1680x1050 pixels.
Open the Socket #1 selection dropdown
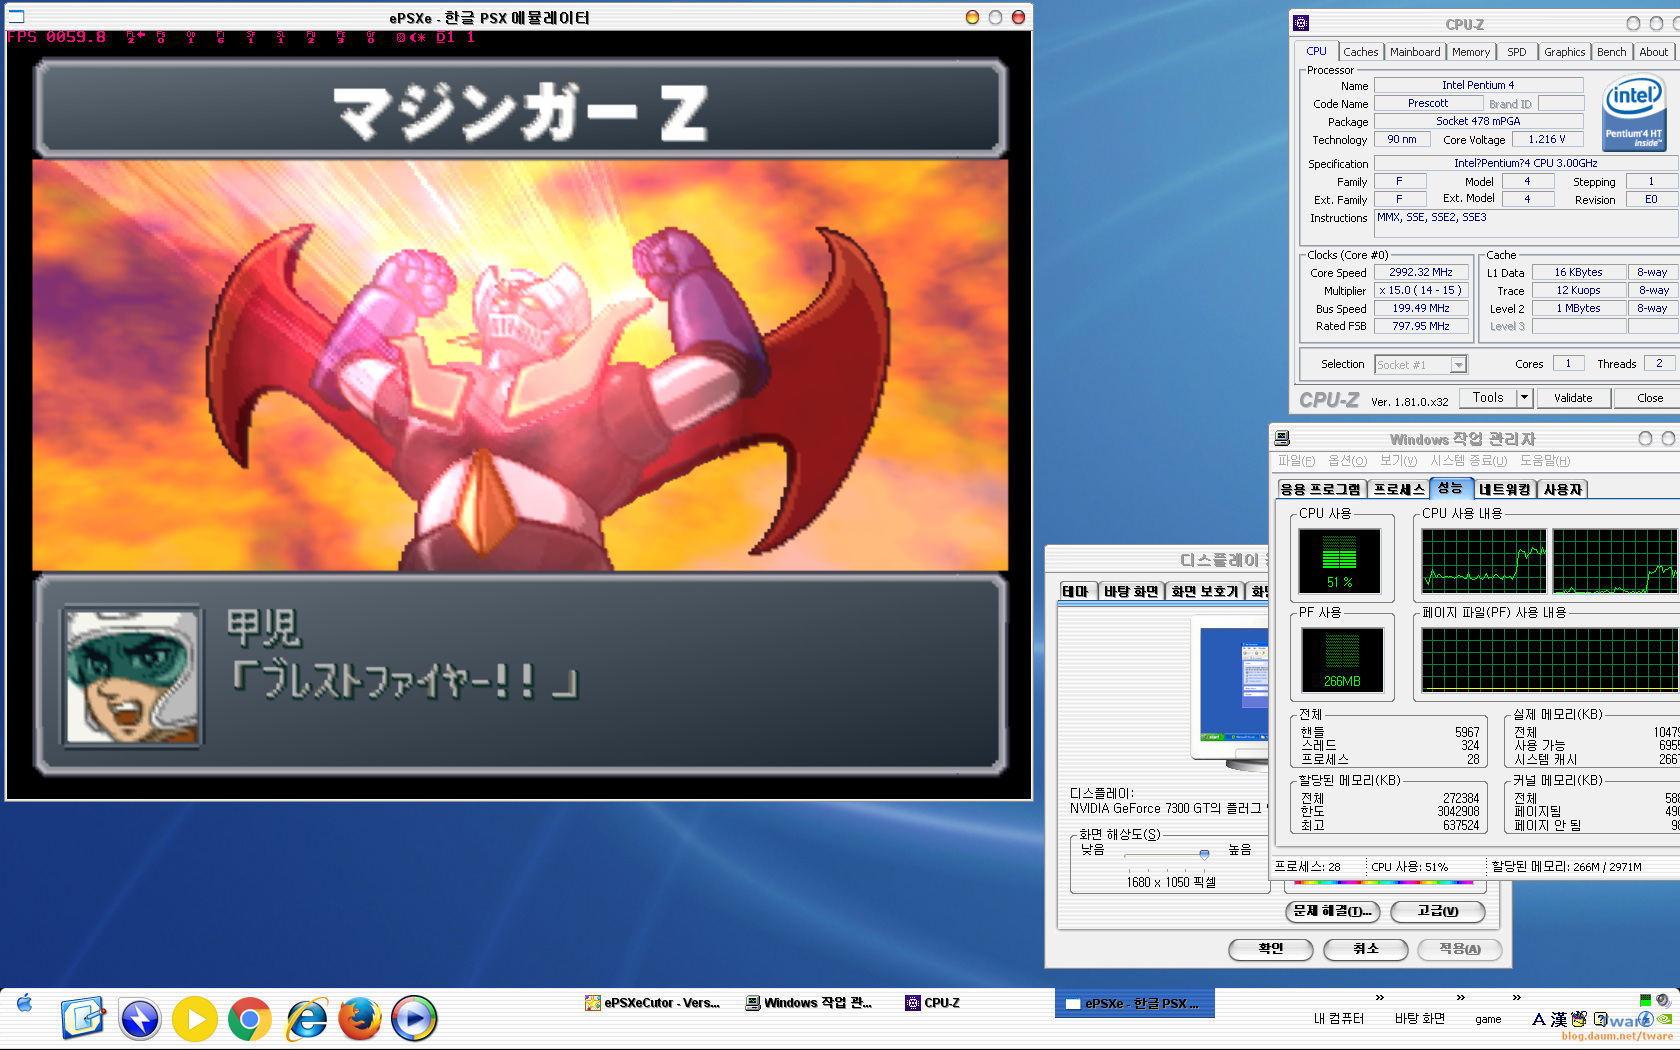tap(1459, 365)
